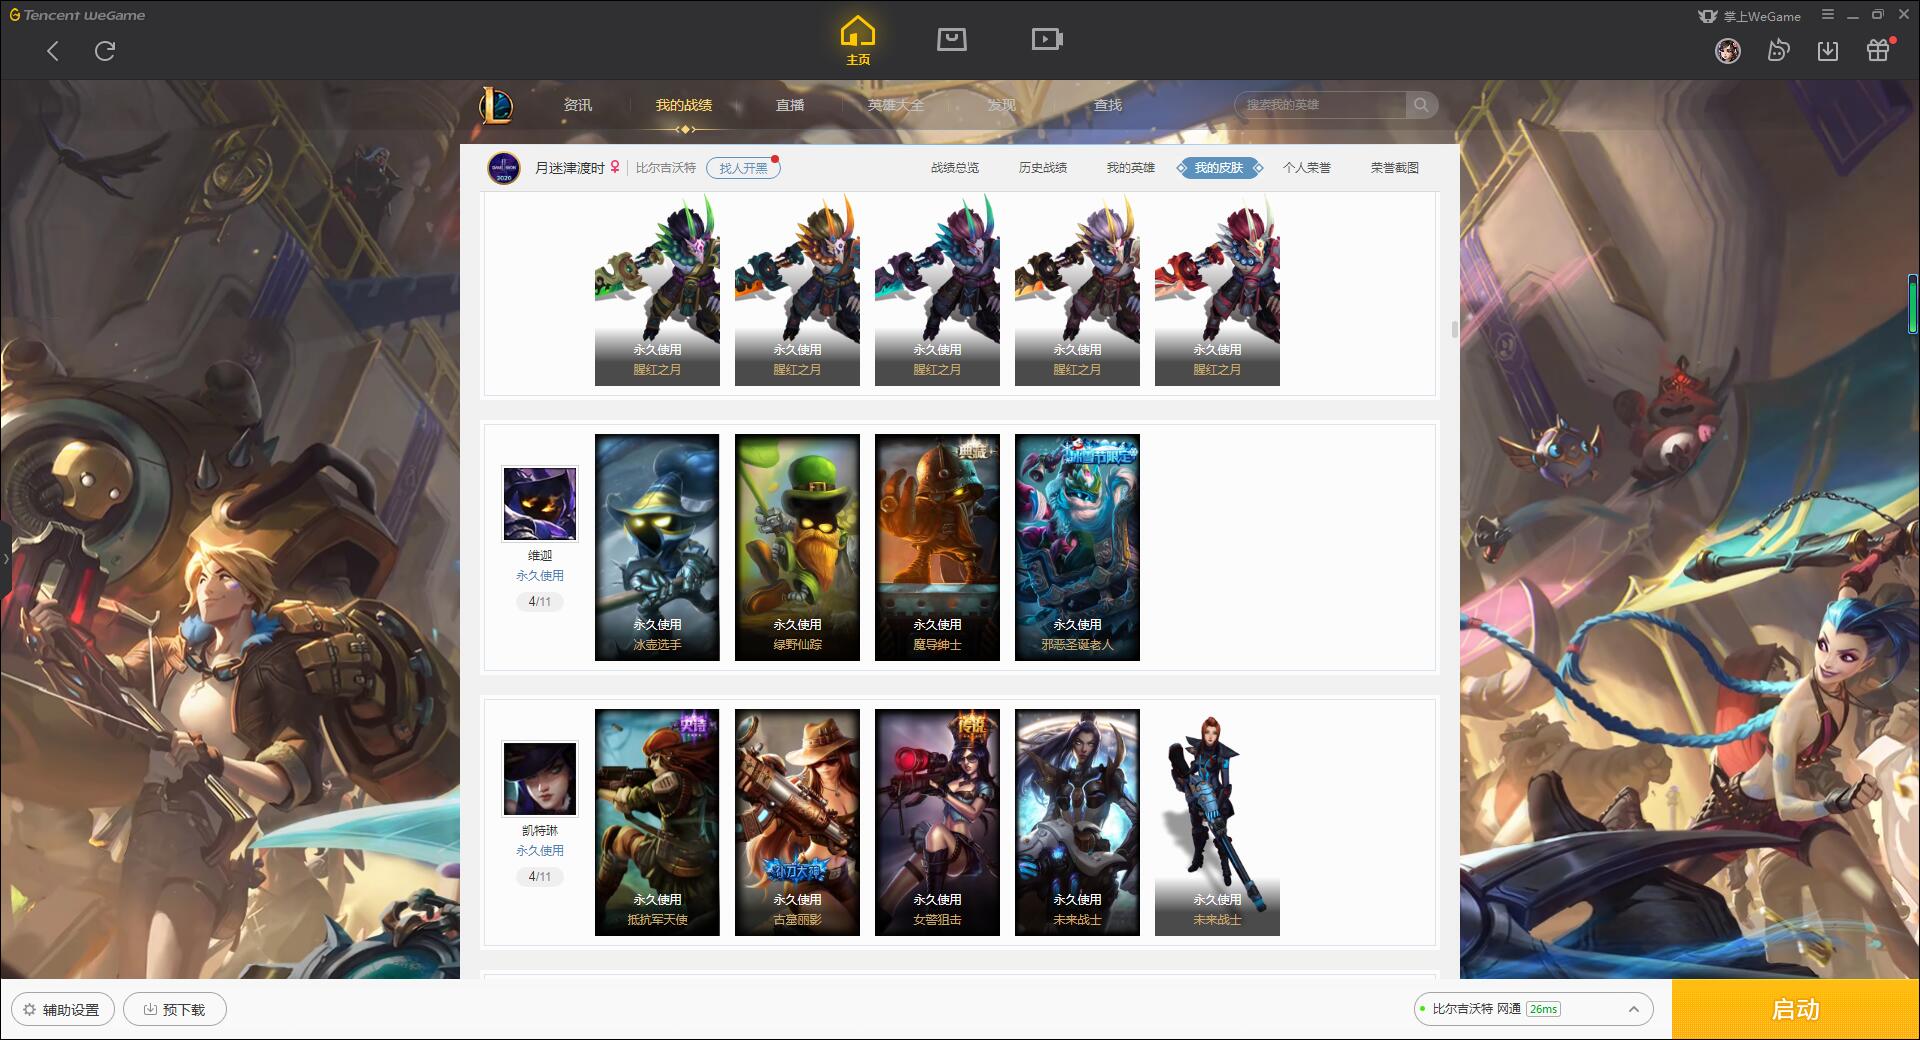Select the 我的皮肤 sub-tab

[x=1219, y=168]
